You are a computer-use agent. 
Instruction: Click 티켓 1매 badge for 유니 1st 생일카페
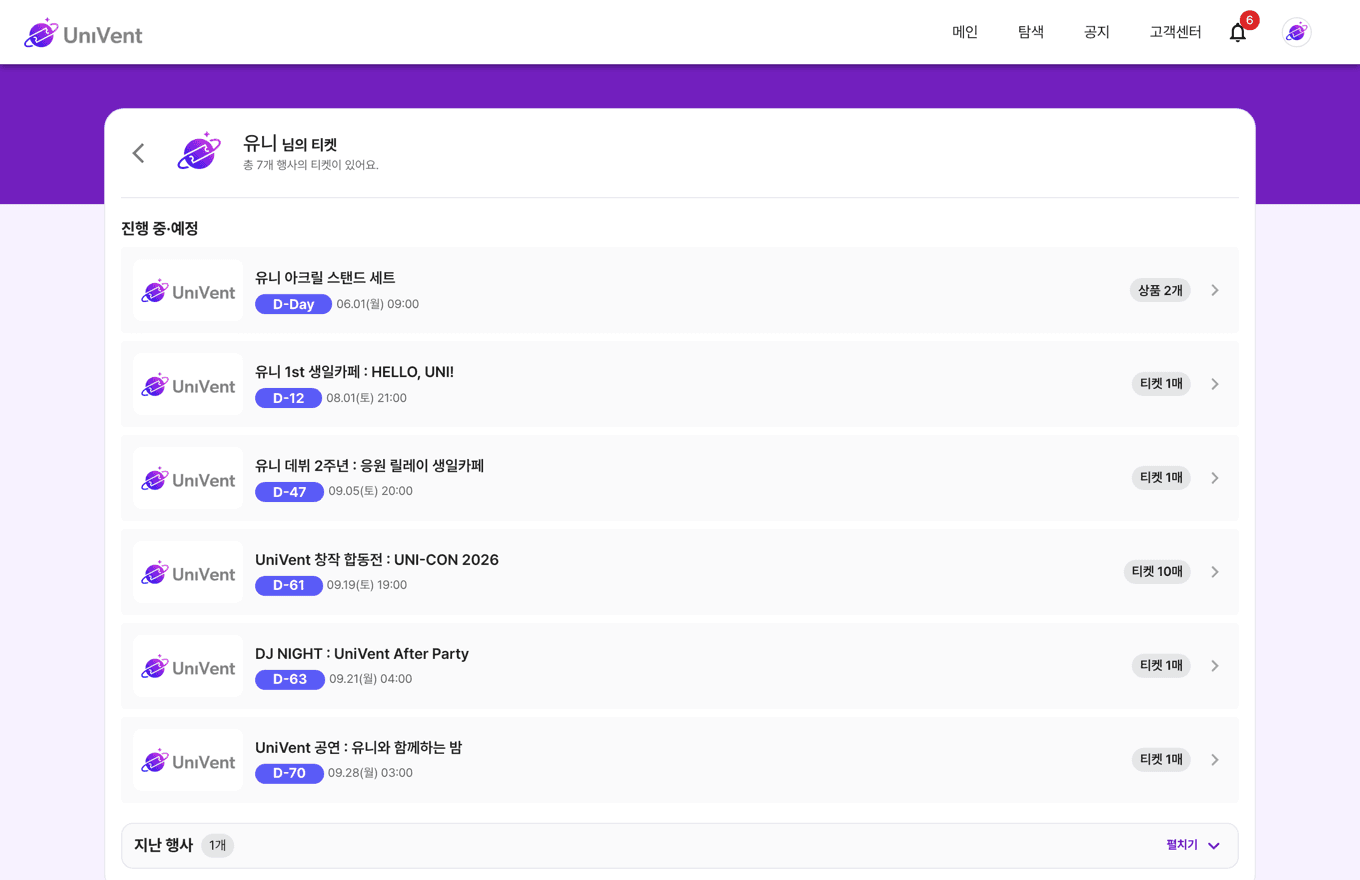pos(1161,384)
